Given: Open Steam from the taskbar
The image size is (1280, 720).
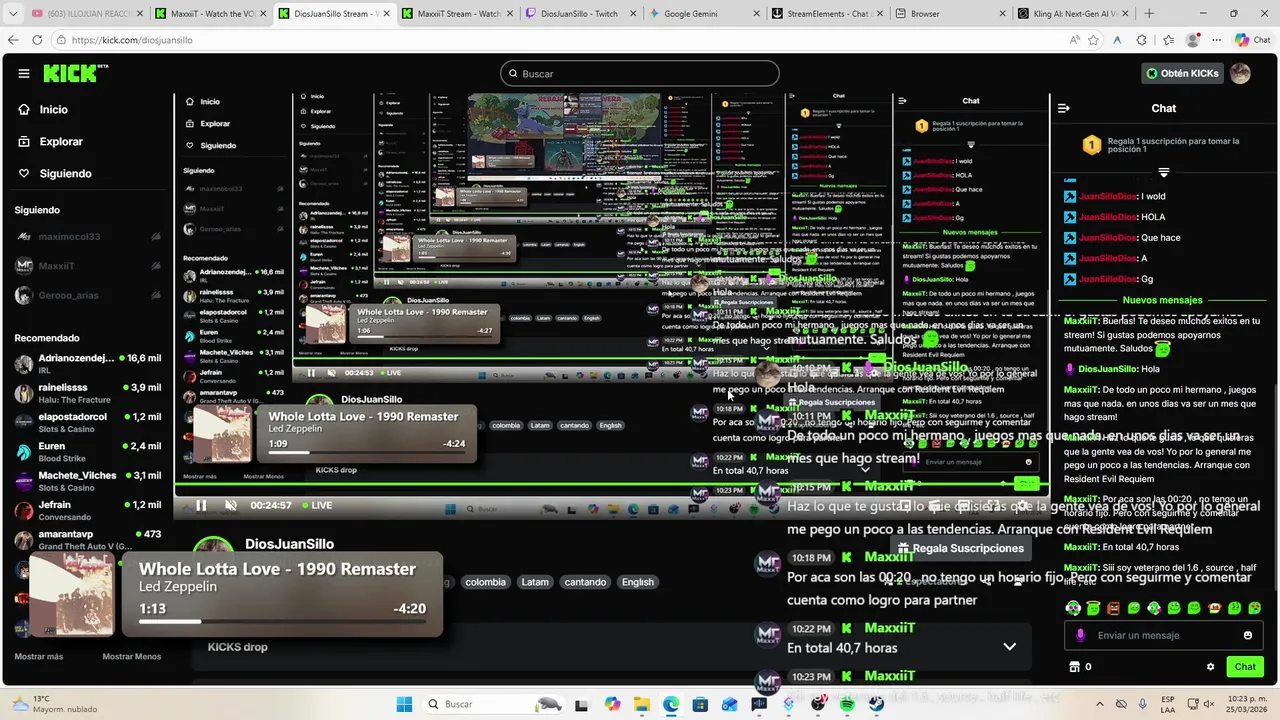Looking at the screenshot, I should click(x=877, y=704).
